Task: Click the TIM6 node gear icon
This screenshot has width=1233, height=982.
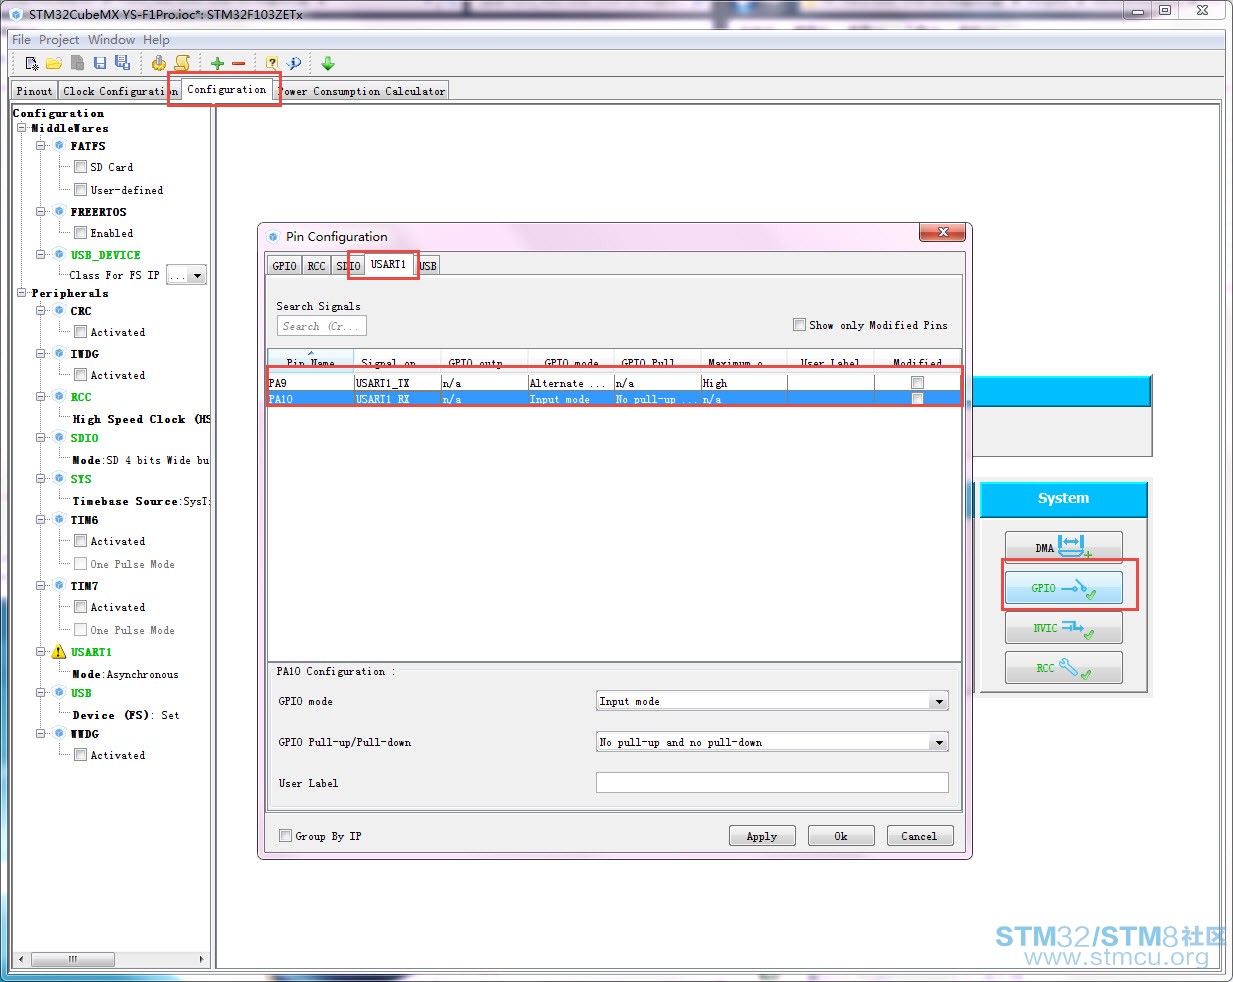Action: tap(59, 520)
